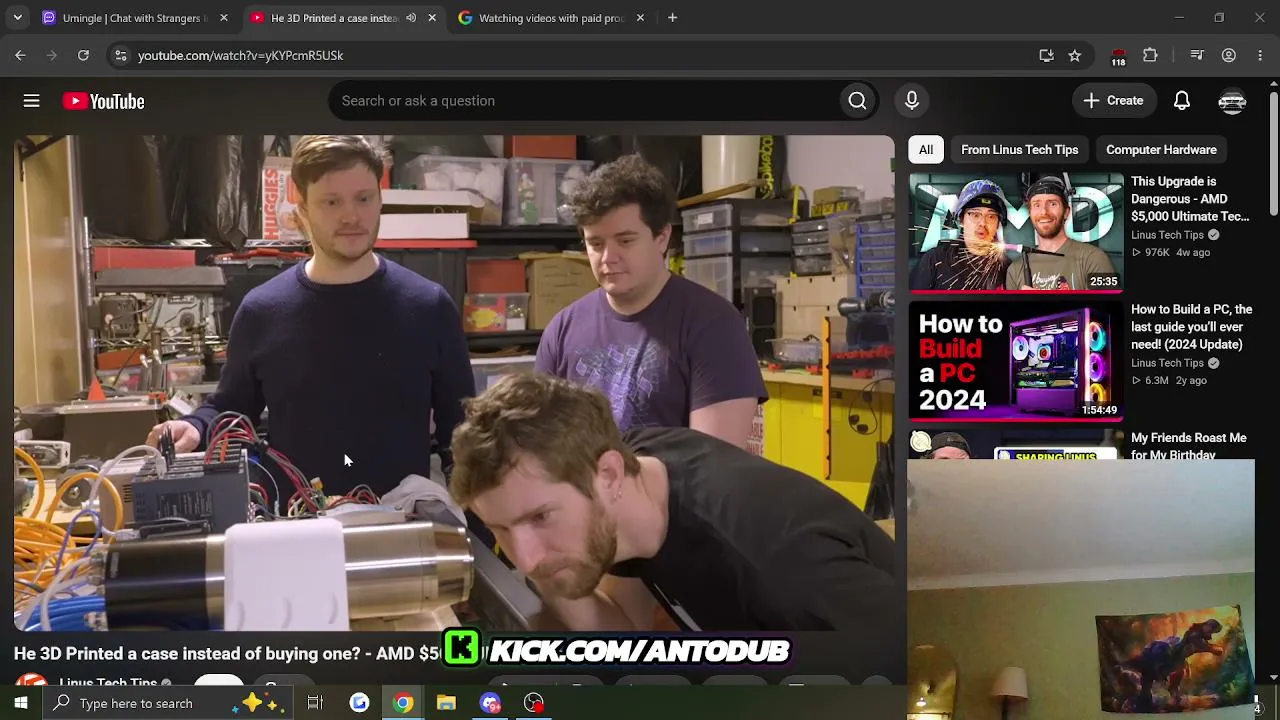
Task: Open Discord from the taskbar
Action: click(x=490, y=703)
